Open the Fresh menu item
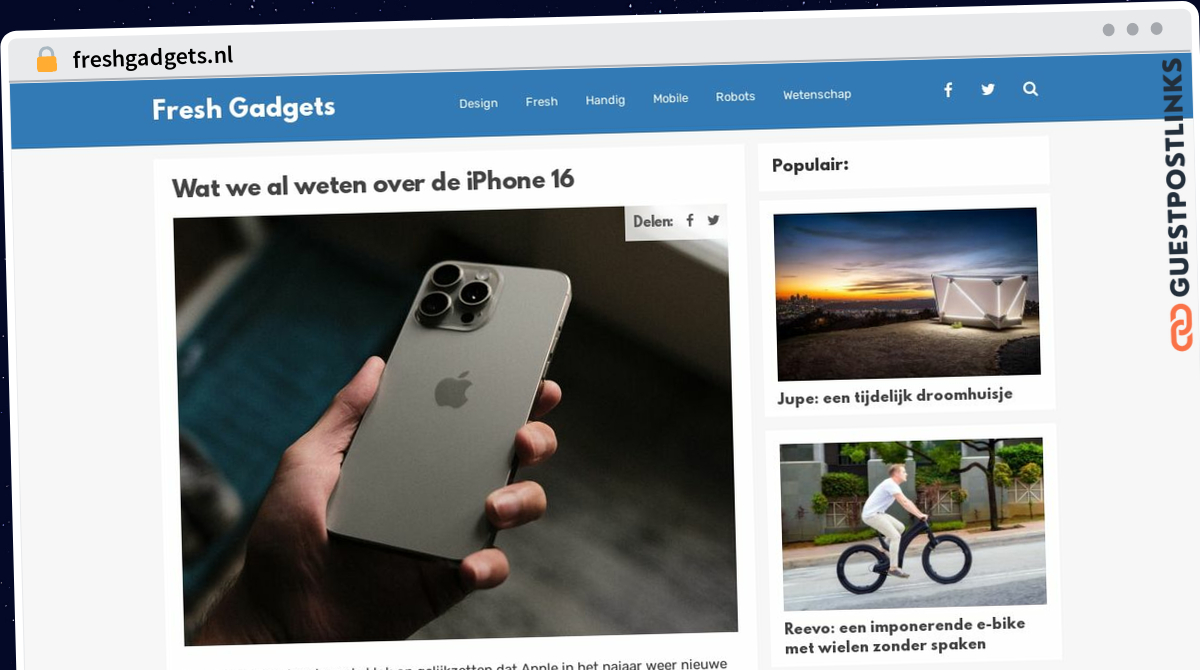This screenshot has width=1200, height=670. (x=541, y=101)
